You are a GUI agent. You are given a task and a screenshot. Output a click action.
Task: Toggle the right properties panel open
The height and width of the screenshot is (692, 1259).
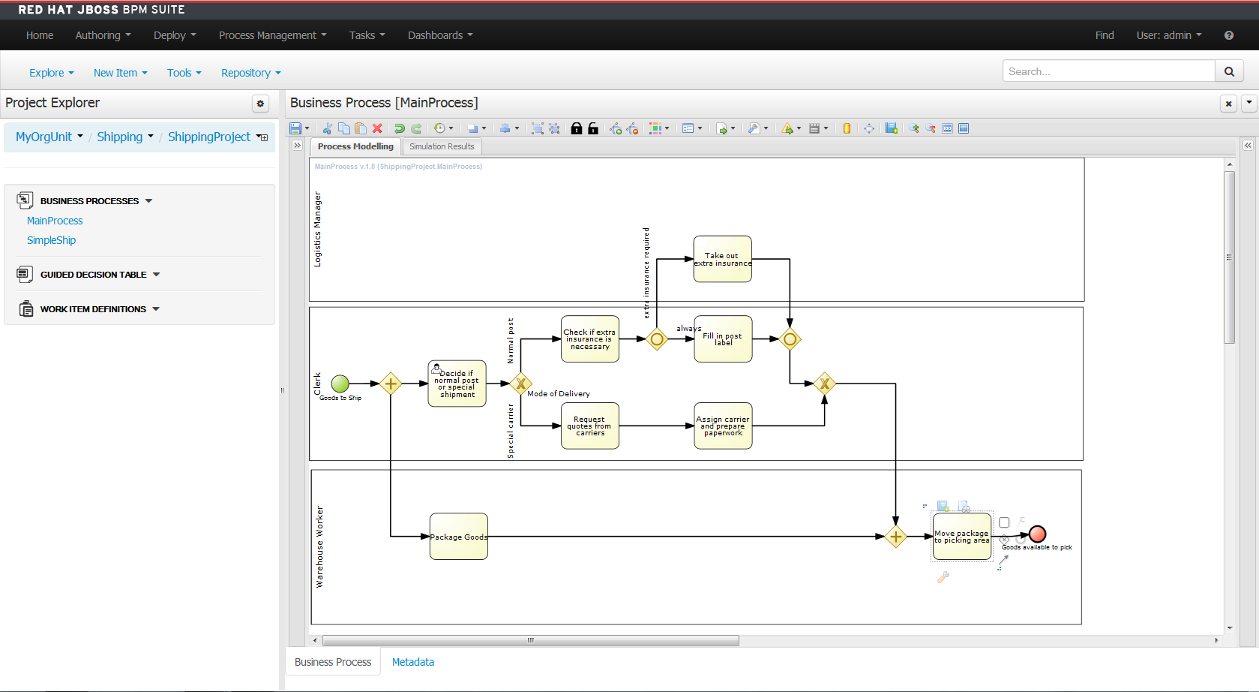1247,146
